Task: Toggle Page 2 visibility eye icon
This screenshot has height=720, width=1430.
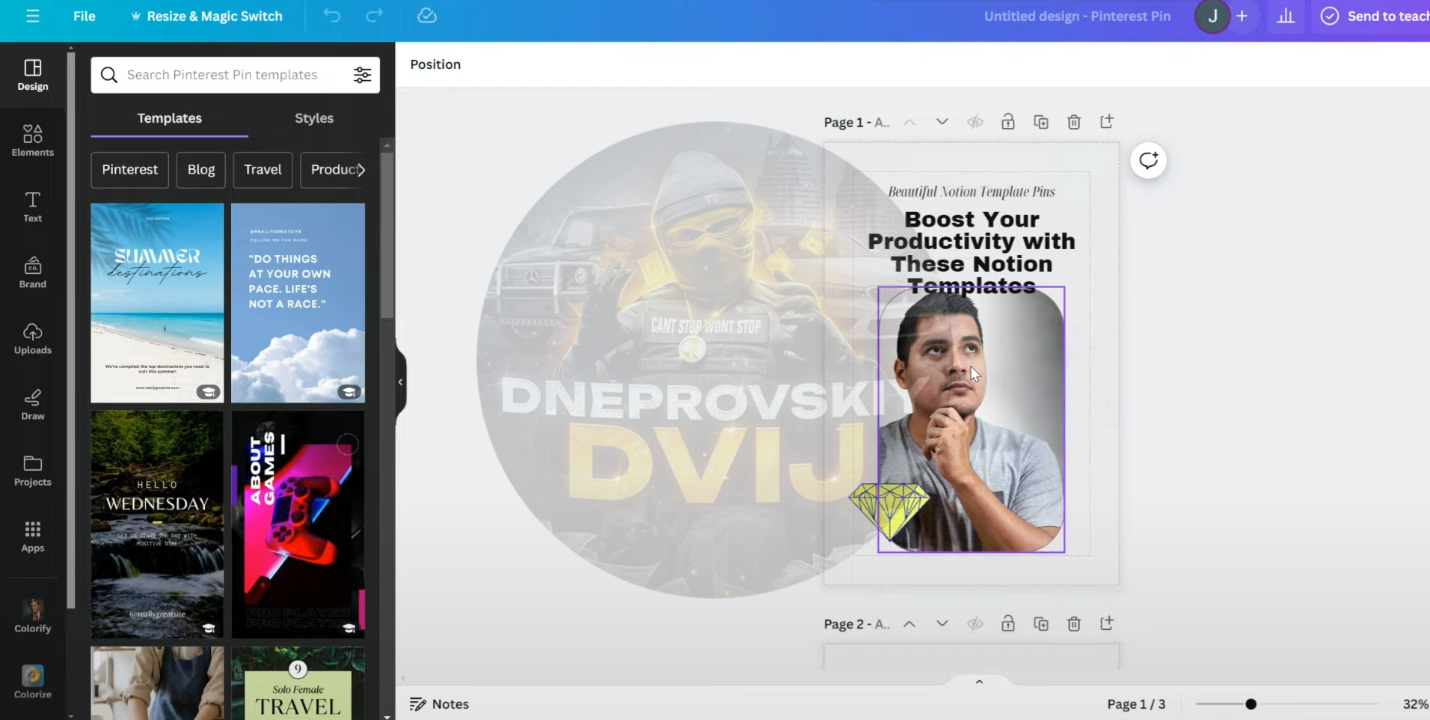Action: (x=975, y=624)
